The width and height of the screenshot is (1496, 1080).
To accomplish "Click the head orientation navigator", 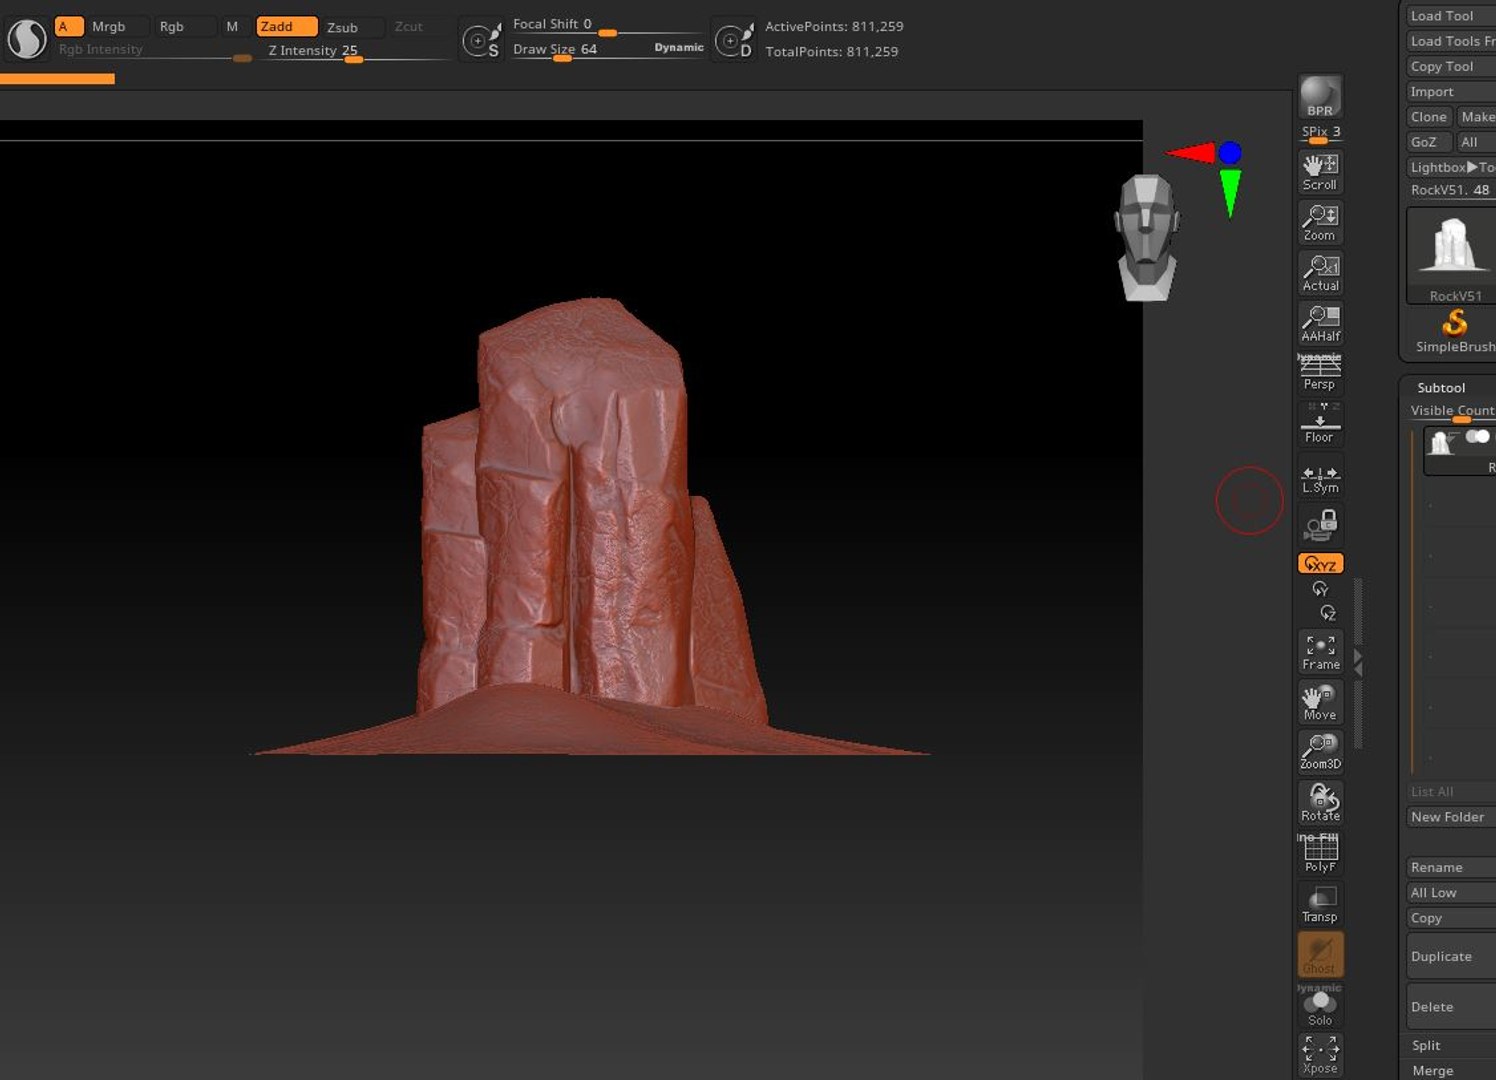I will pos(1147,237).
